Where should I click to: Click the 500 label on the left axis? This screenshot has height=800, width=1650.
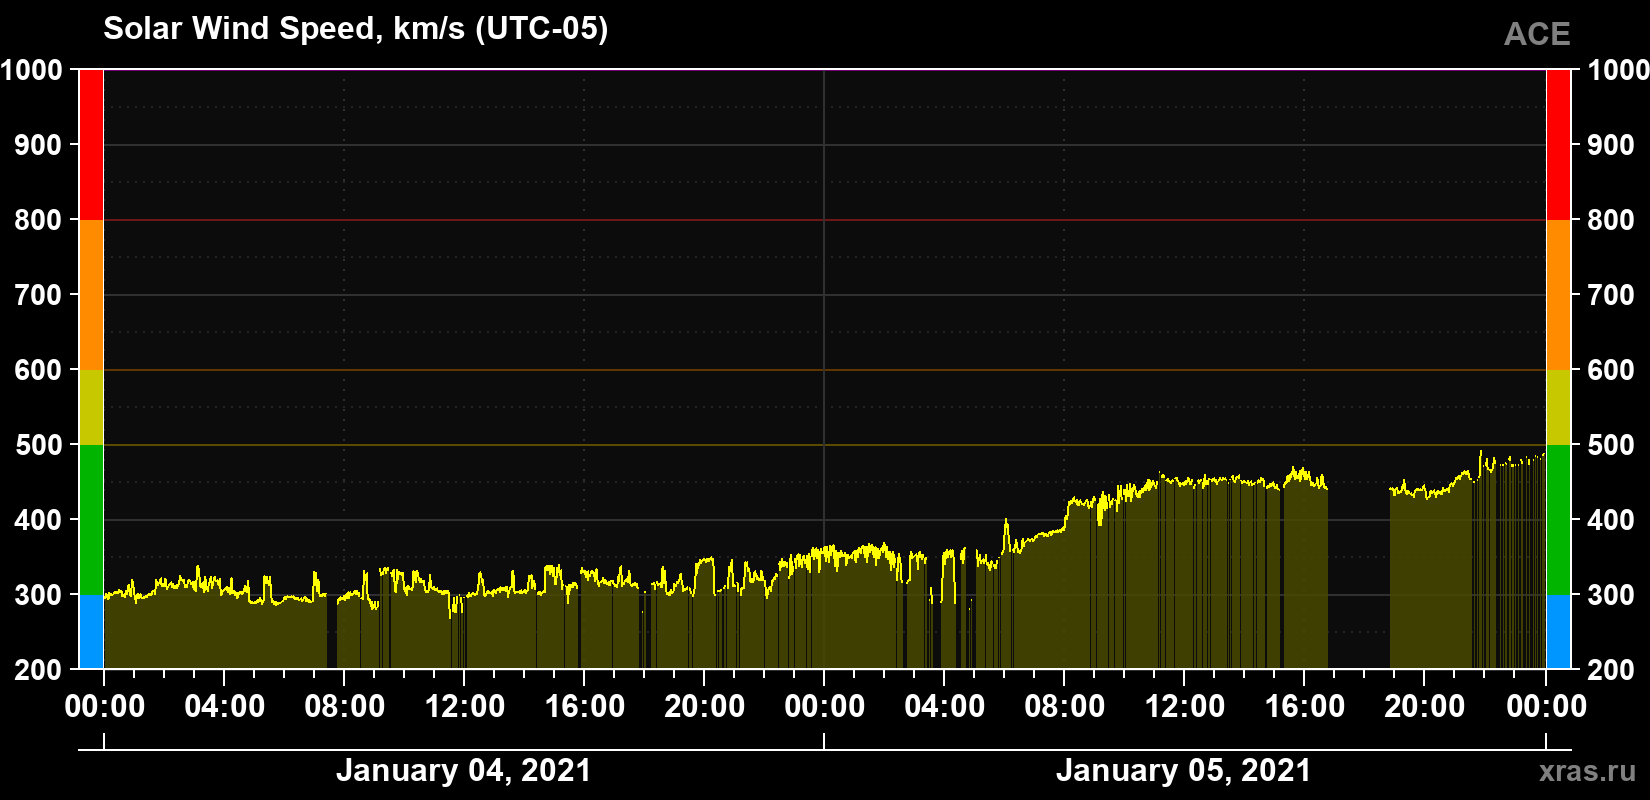[38, 445]
